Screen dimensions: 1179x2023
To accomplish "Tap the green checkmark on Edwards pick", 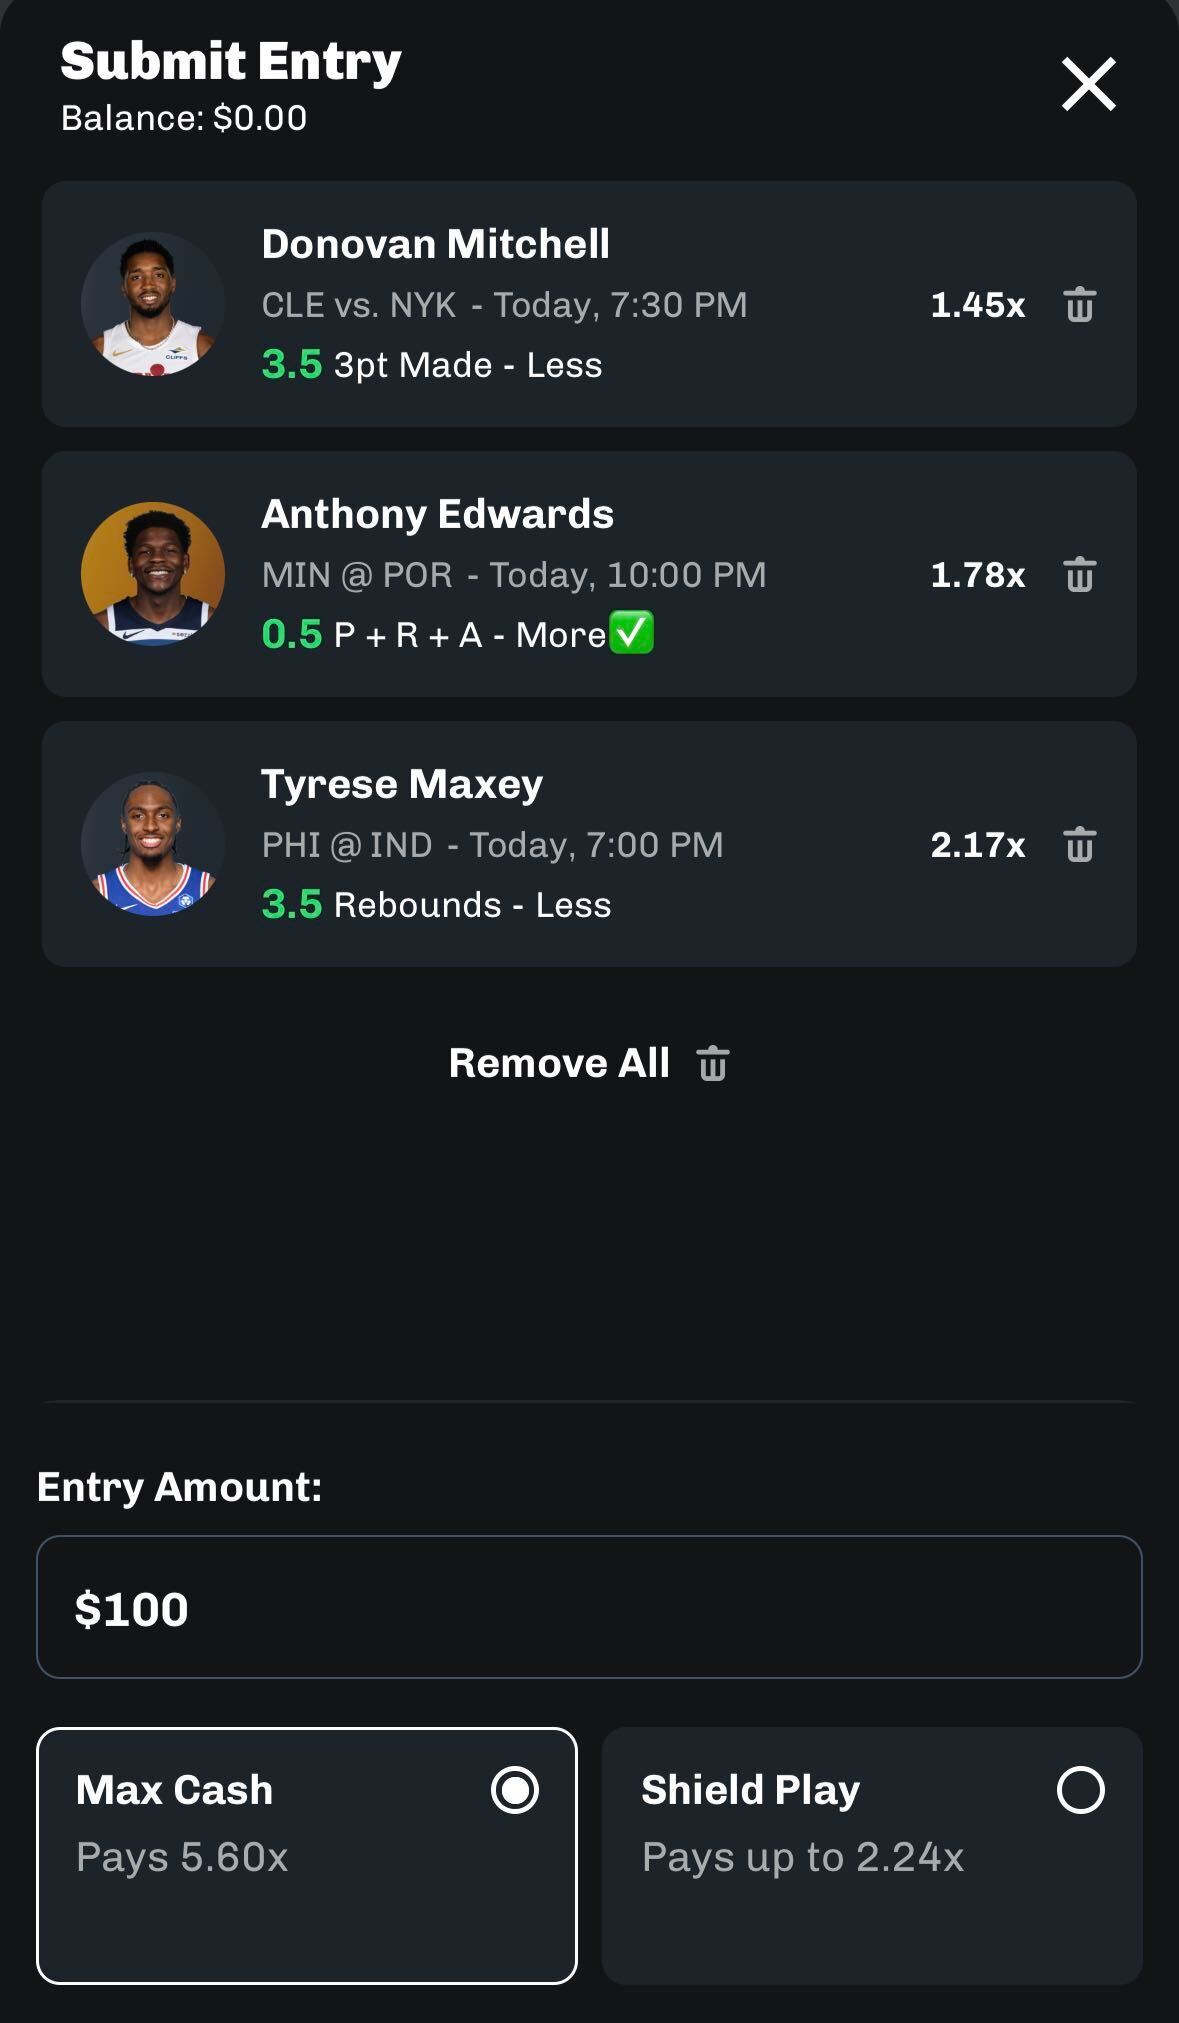I will (x=632, y=633).
